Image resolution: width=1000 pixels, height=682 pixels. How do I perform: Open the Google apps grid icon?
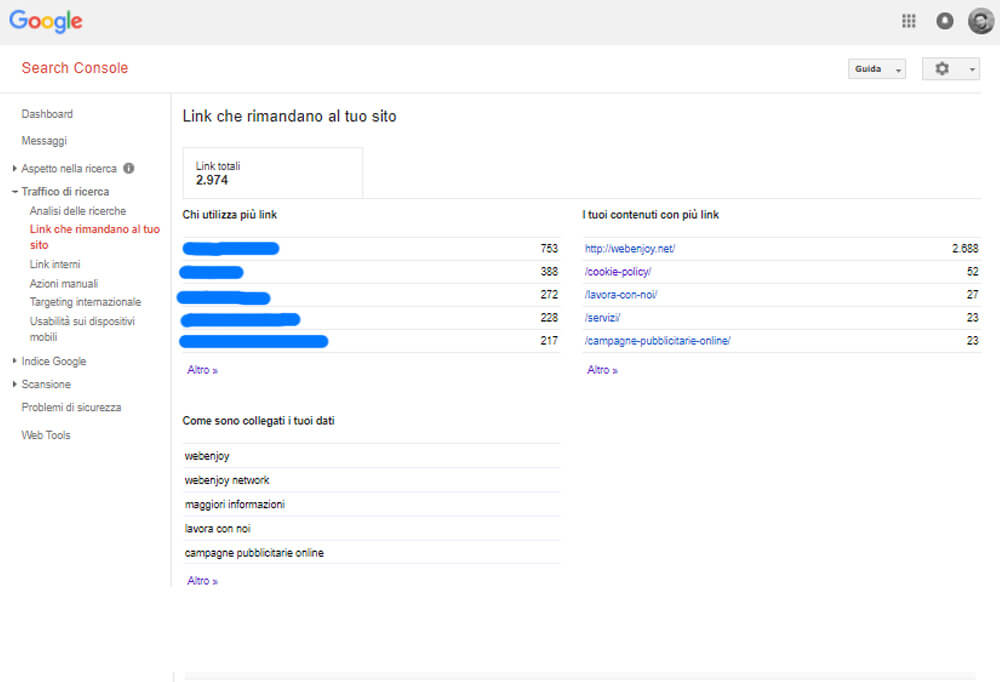point(908,21)
